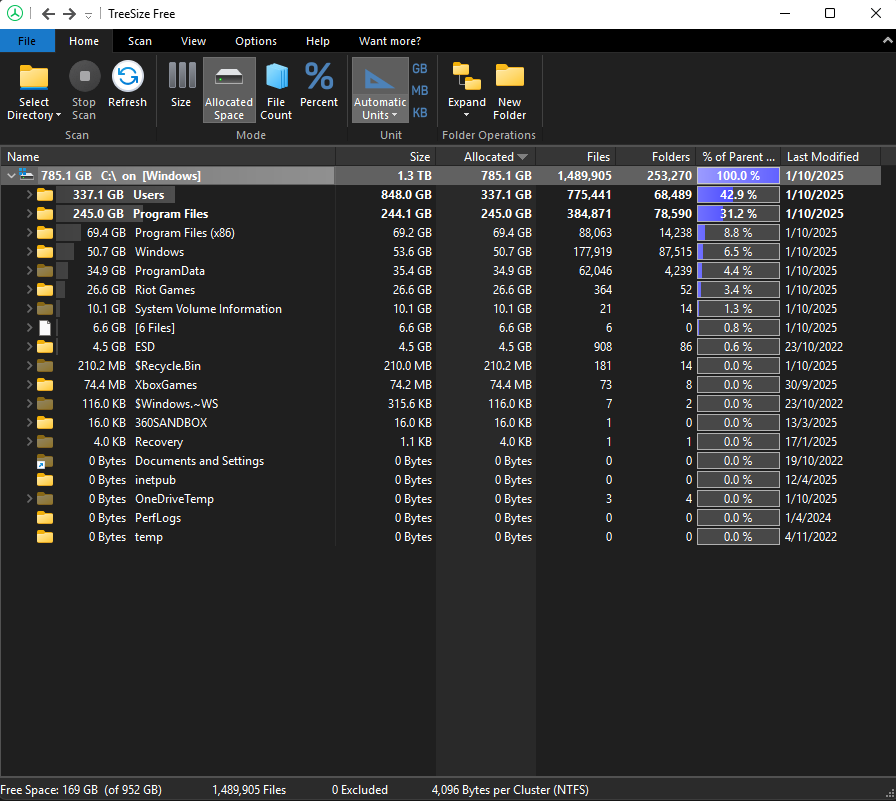The width and height of the screenshot is (896, 801).
Task: Activate Allocated Space mode
Action: coord(229,90)
